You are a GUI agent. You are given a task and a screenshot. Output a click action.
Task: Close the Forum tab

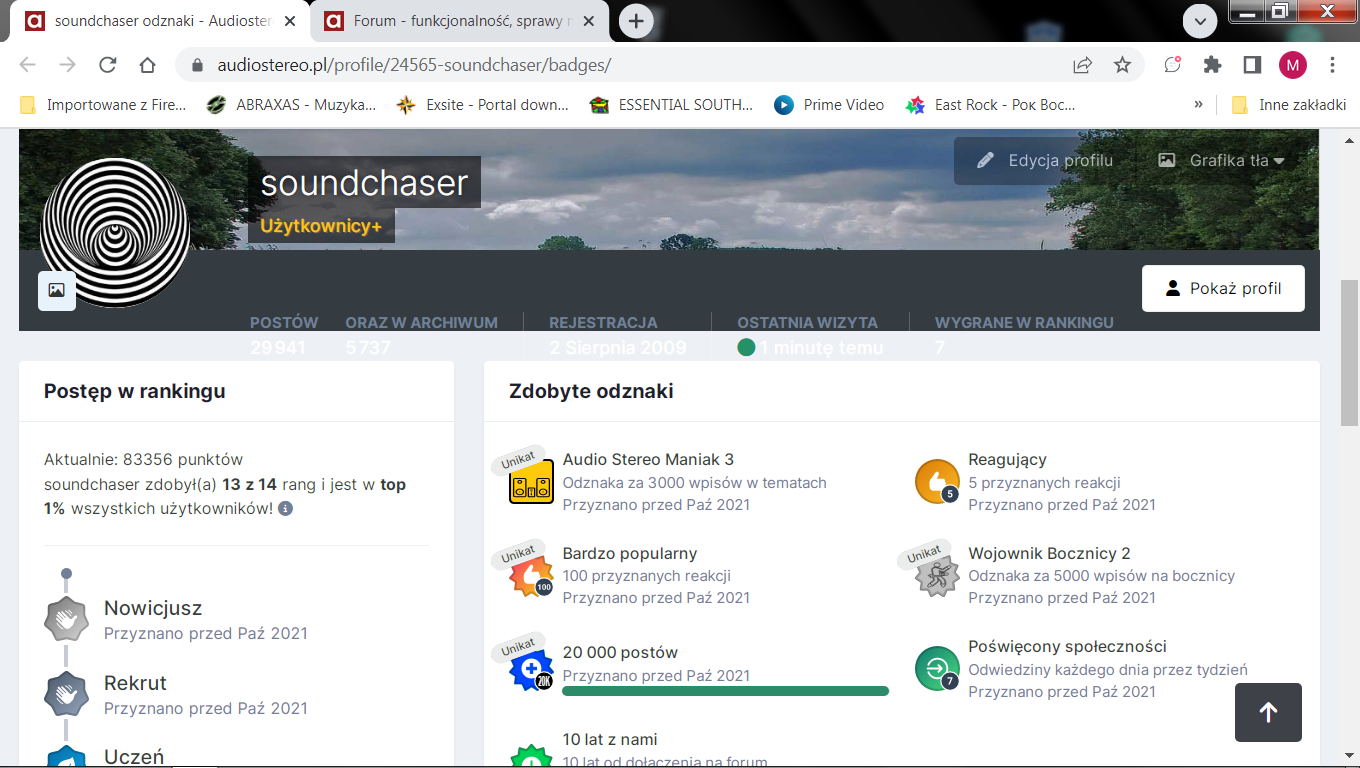[590, 21]
